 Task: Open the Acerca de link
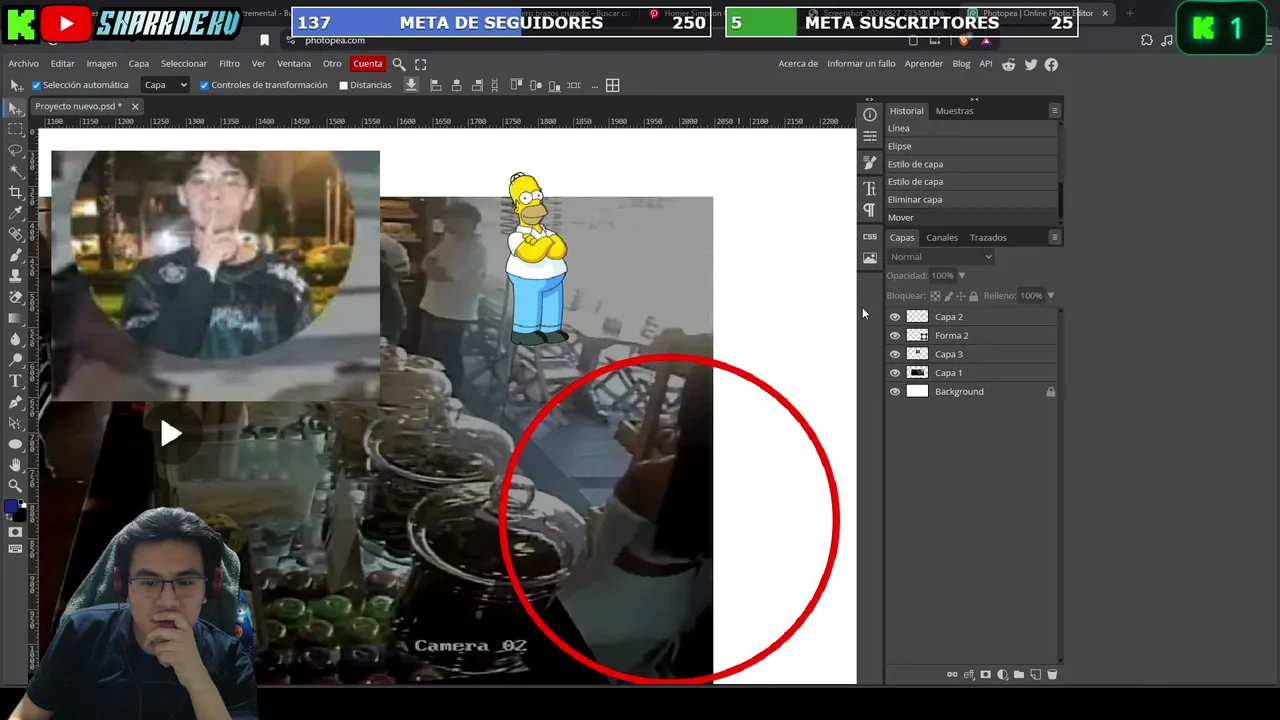[798, 64]
